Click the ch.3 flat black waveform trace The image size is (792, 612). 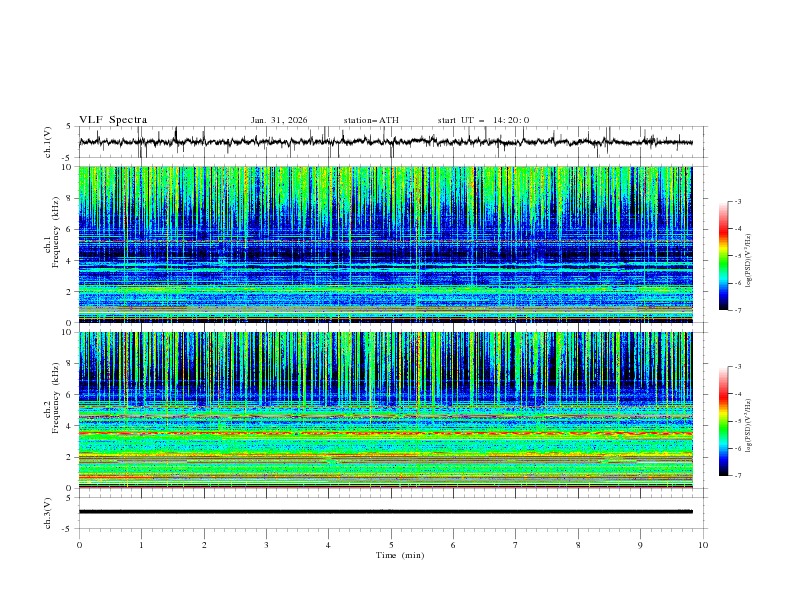[386, 512]
